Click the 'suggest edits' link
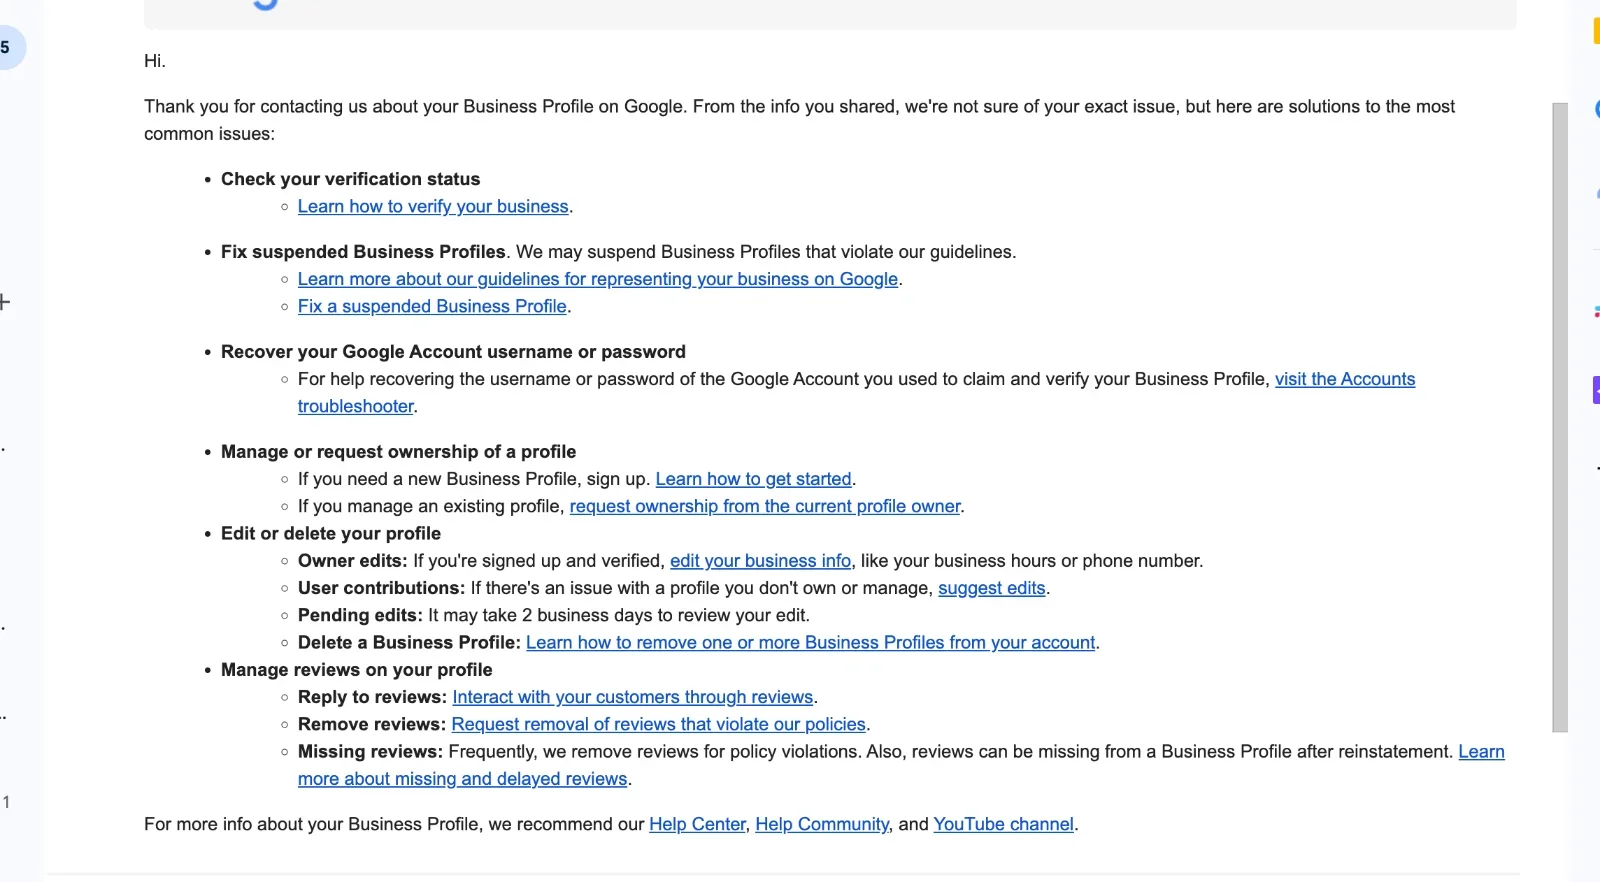 (992, 588)
